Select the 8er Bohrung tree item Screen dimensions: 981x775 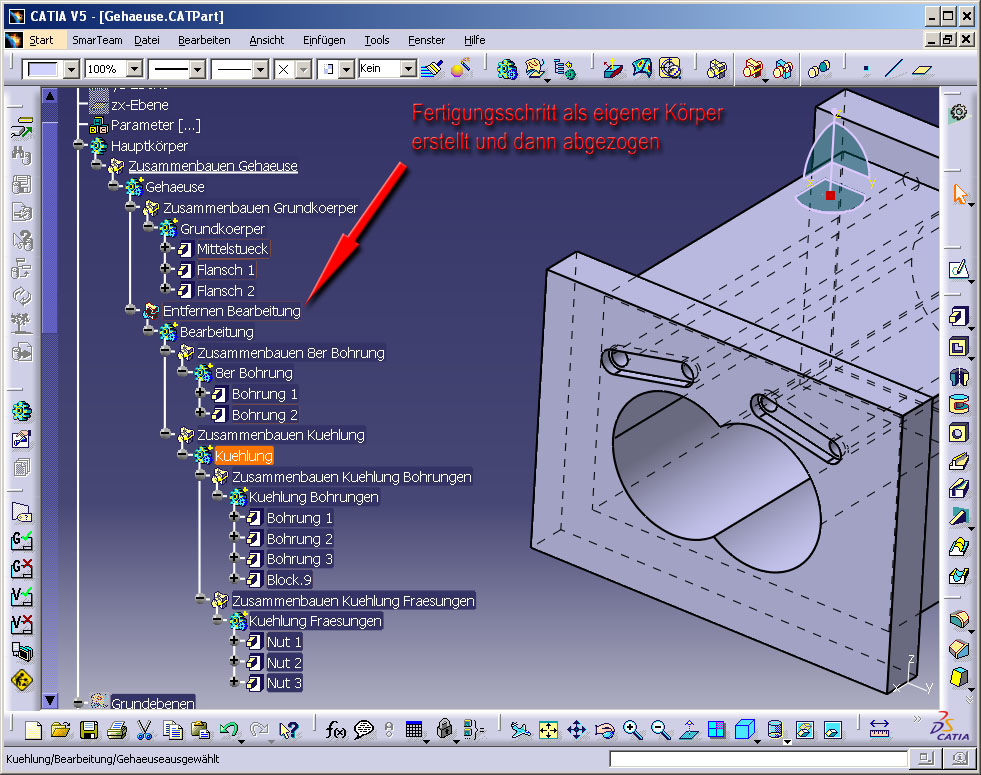pos(254,373)
